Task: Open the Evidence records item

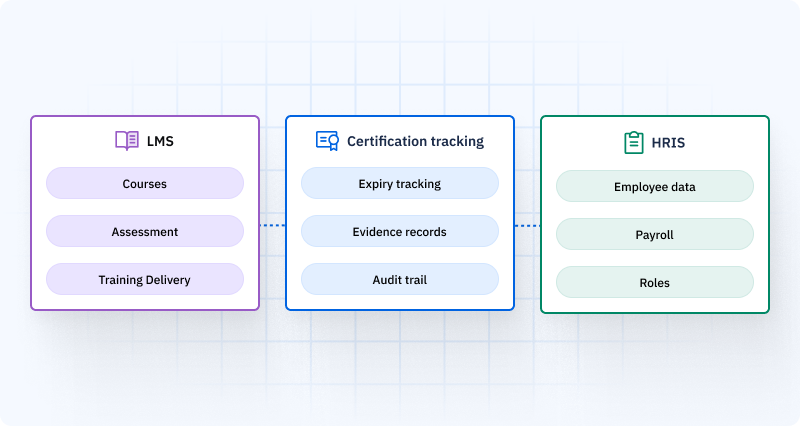Action: click(x=400, y=232)
